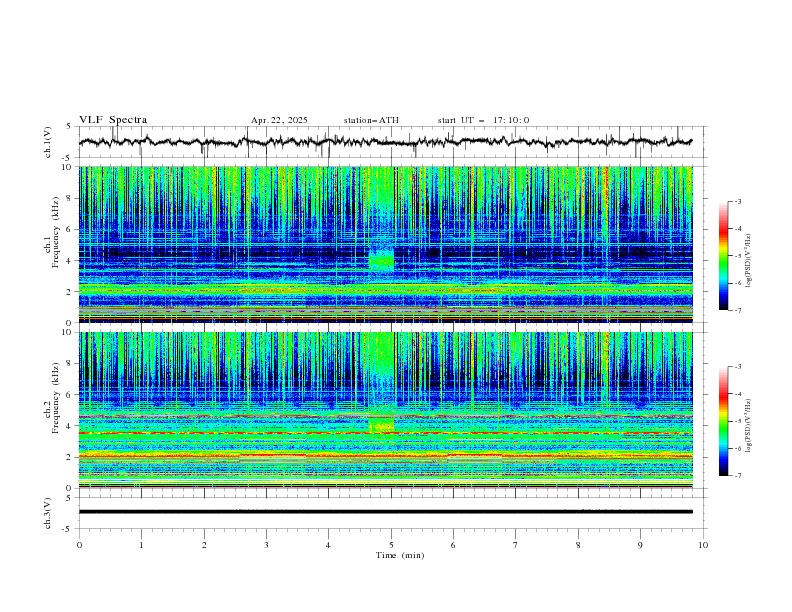Click the green burst patch in ch.2 spectrogram
The width and height of the screenshot is (792, 612).
pyautogui.click(x=381, y=425)
